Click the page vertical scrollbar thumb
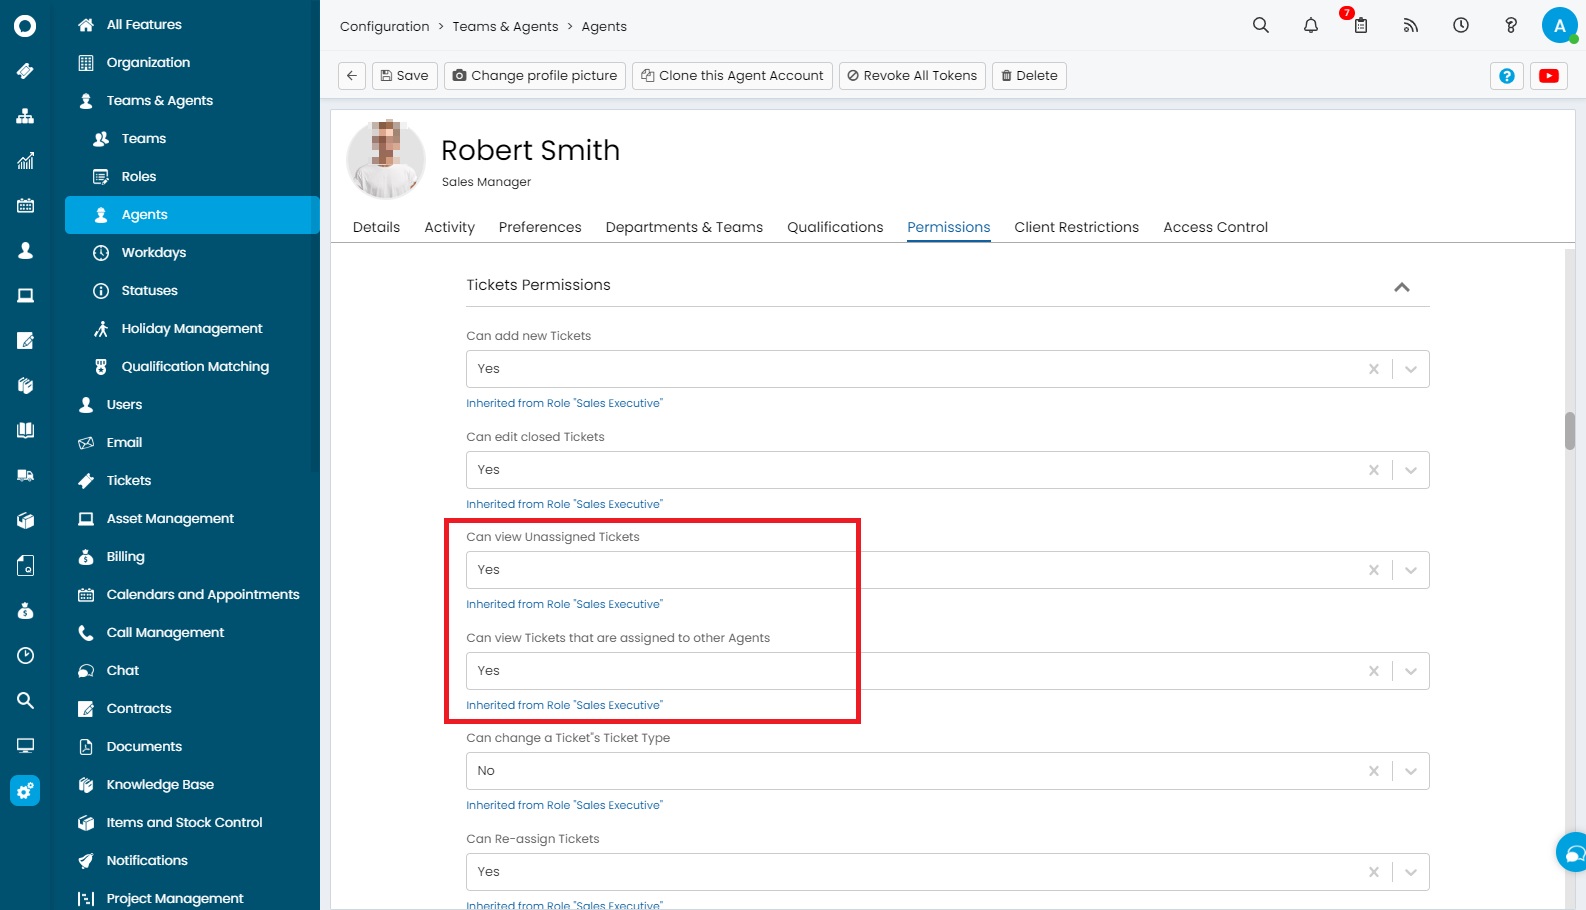Image resolution: width=1586 pixels, height=910 pixels. coord(1570,431)
